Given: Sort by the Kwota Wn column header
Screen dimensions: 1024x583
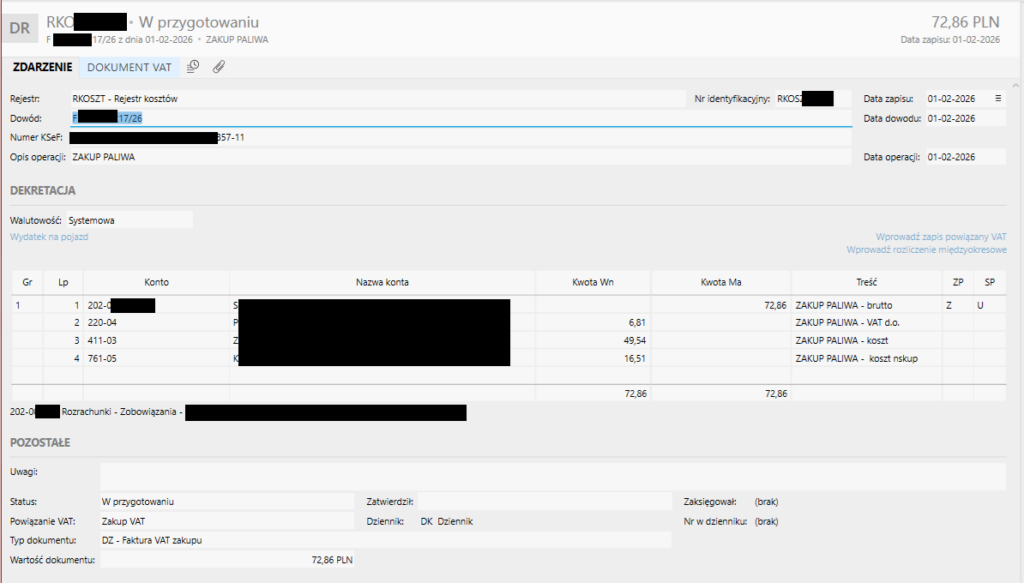Looking at the screenshot, I should click(x=593, y=282).
